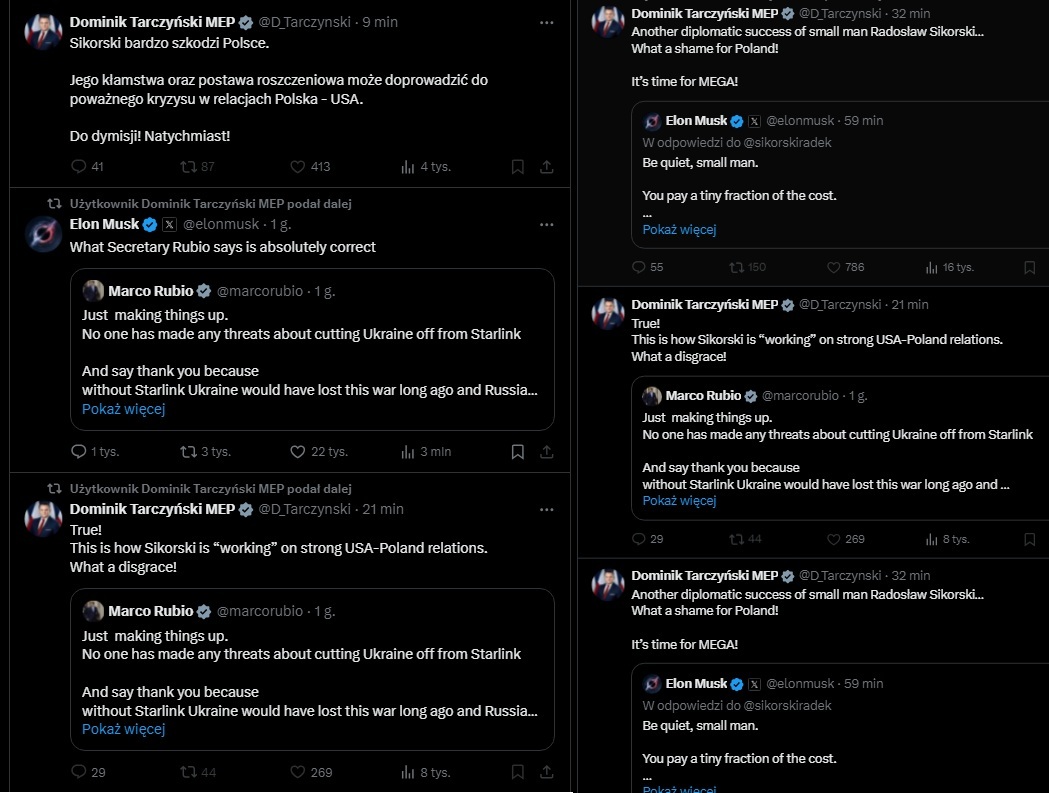Share the "Sikorski bardzo szkodzi Polsce" tweet

547,167
